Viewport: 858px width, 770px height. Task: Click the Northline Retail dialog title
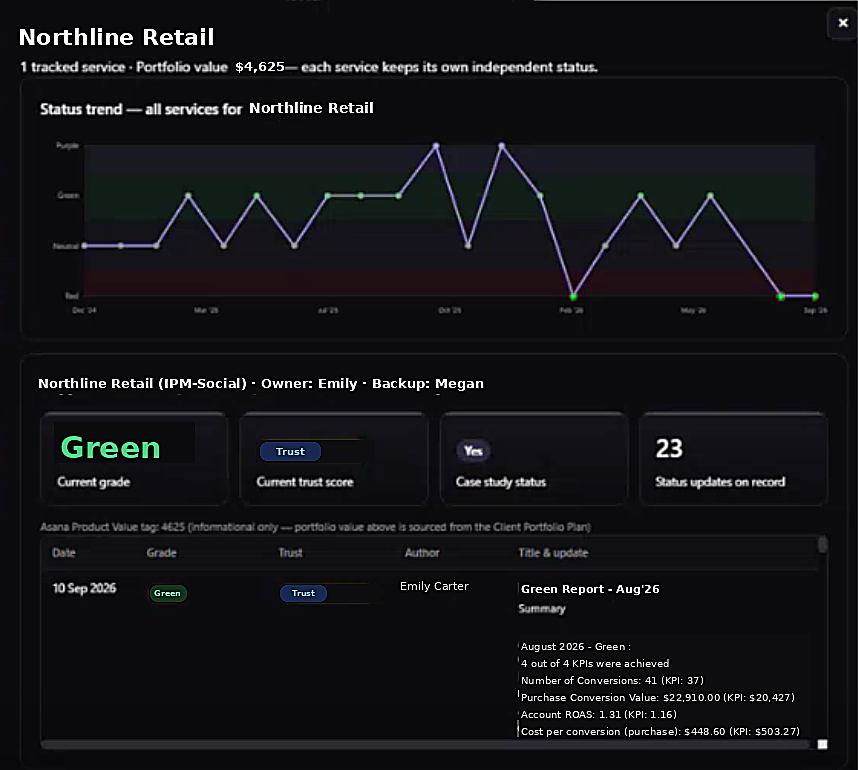coord(116,37)
